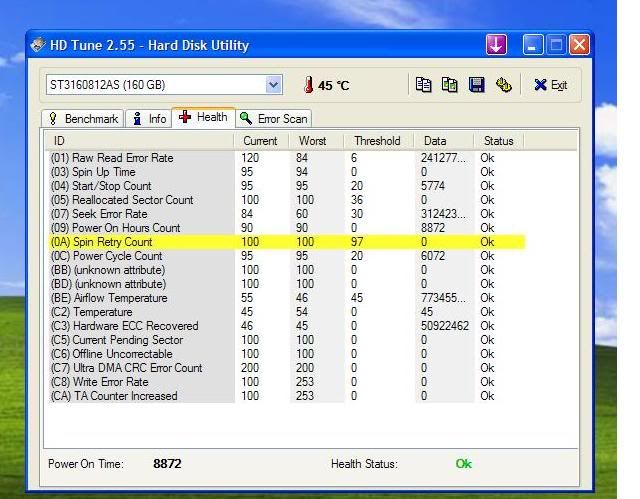The height and width of the screenshot is (499, 640).
Task: Click the Status column header
Action: point(498,141)
